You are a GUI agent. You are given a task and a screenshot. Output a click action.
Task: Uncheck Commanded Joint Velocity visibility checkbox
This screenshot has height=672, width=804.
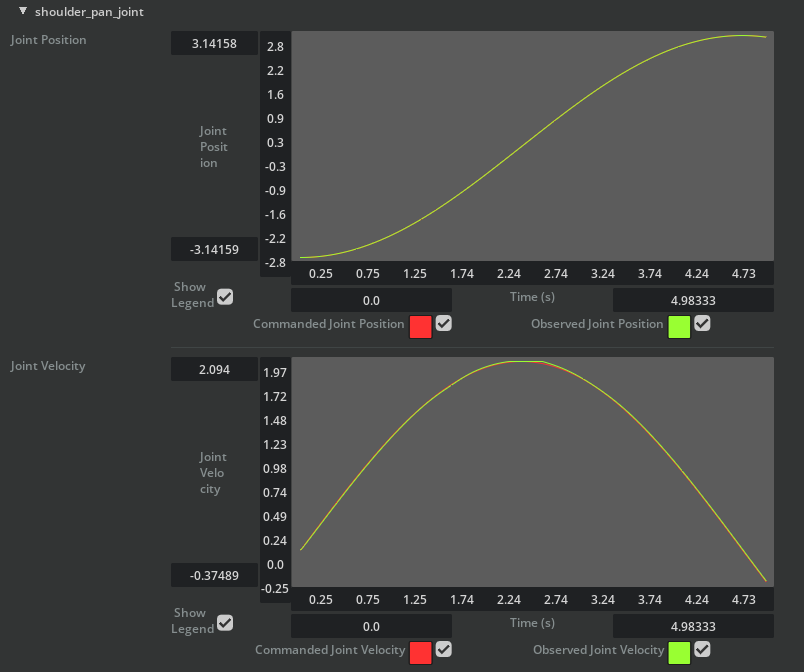coord(444,649)
